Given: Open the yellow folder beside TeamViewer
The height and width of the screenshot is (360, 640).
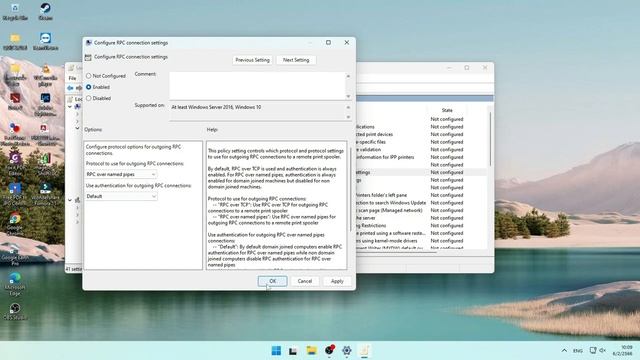Looking at the screenshot, I should [x=15, y=41].
